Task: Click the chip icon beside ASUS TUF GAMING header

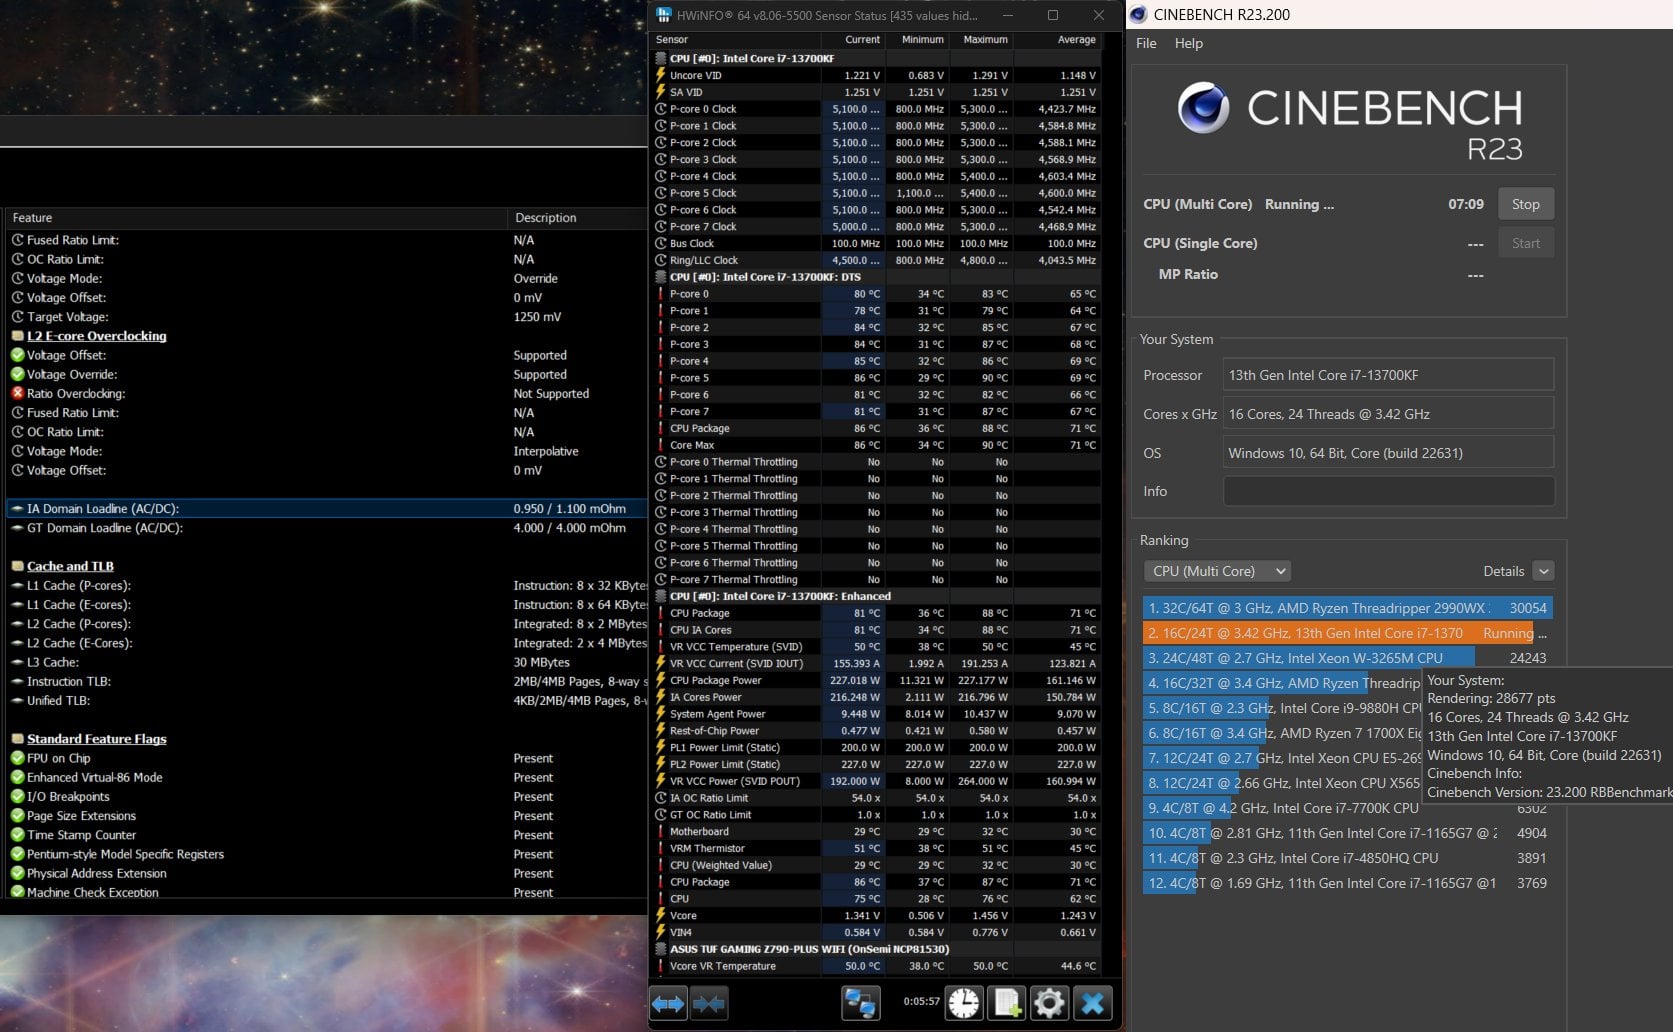Action: [x=661, y=949]
